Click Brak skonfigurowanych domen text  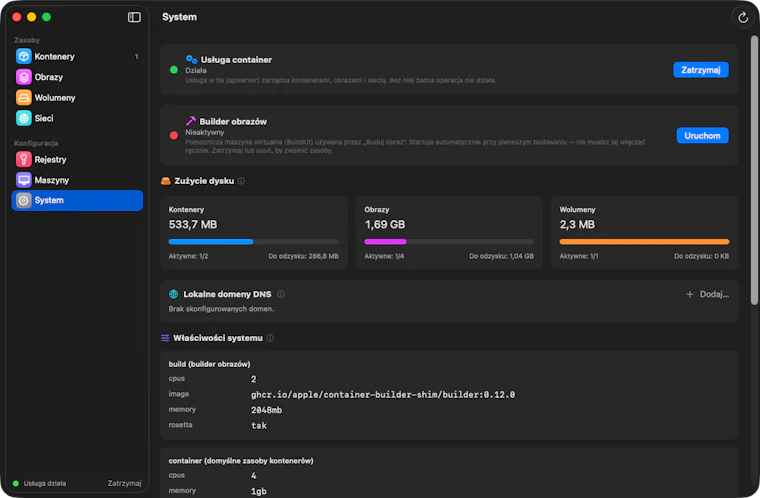(x=221, y=309)
